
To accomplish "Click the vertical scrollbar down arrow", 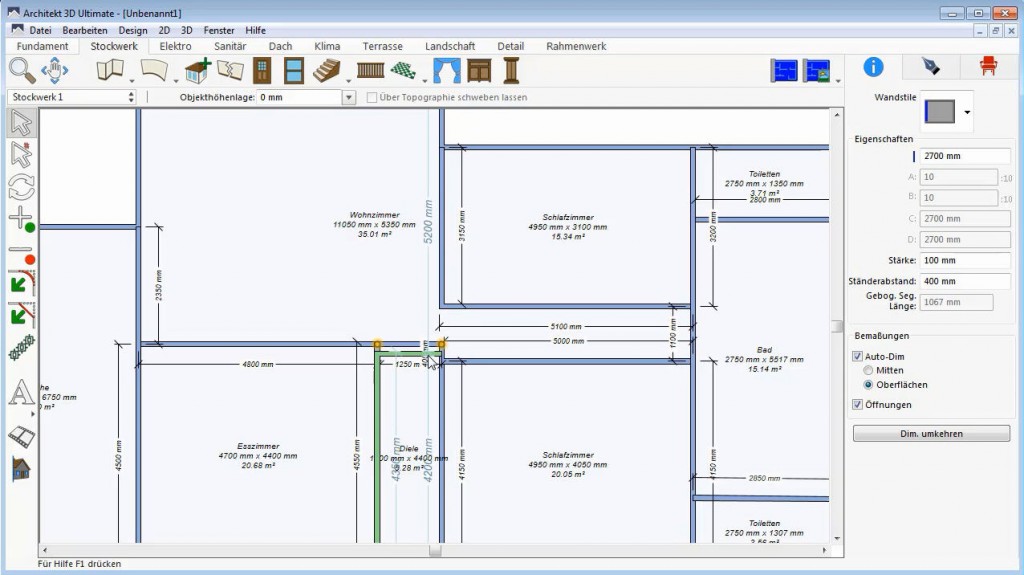I will [x=837, y=538].
